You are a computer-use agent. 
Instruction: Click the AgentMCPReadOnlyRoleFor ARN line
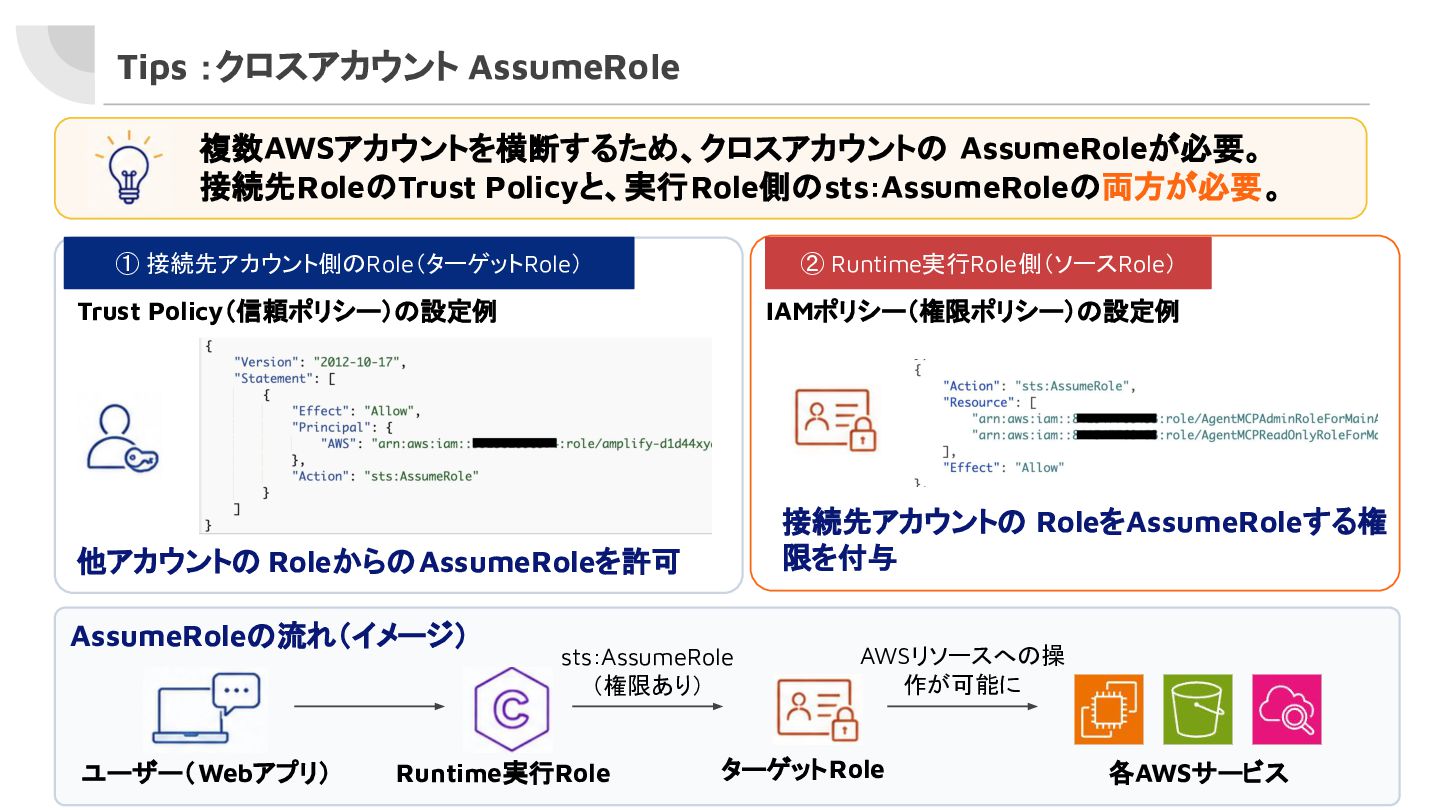pos(1175,435)
